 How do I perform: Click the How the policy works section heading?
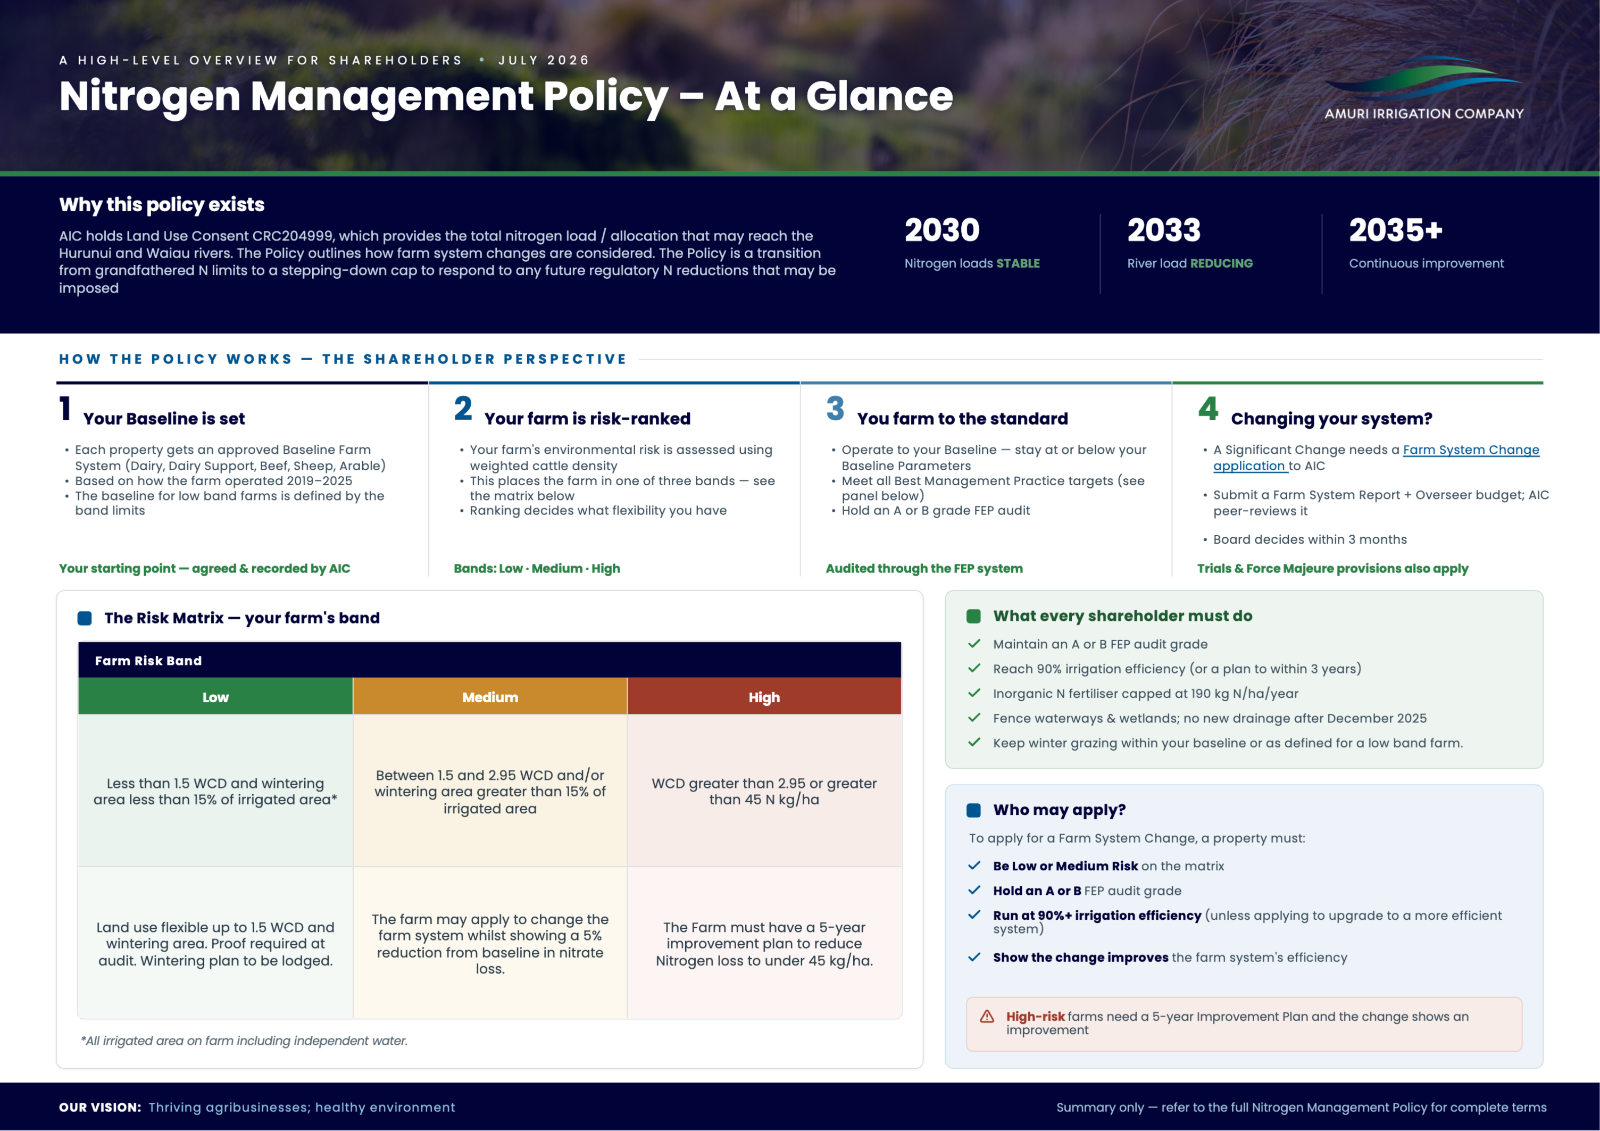tap(343, 359)
